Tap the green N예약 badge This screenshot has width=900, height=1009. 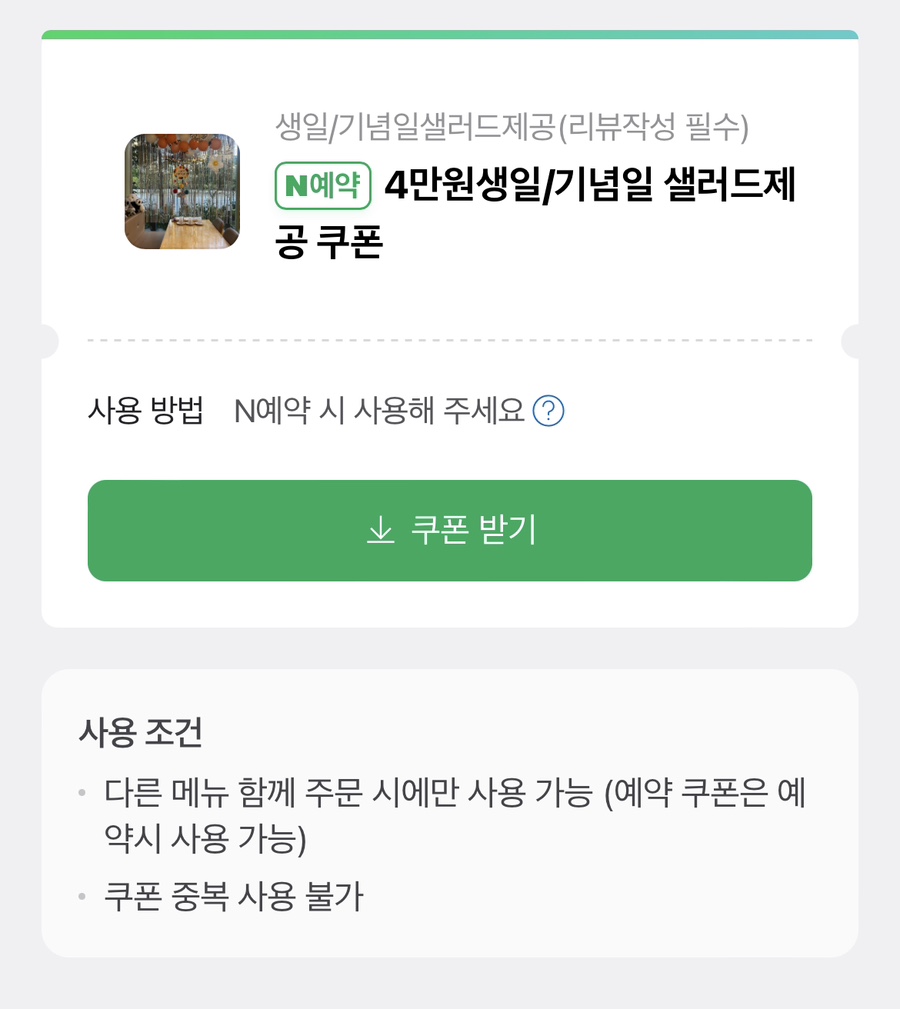pyautogui.click(x=323, y=186)
